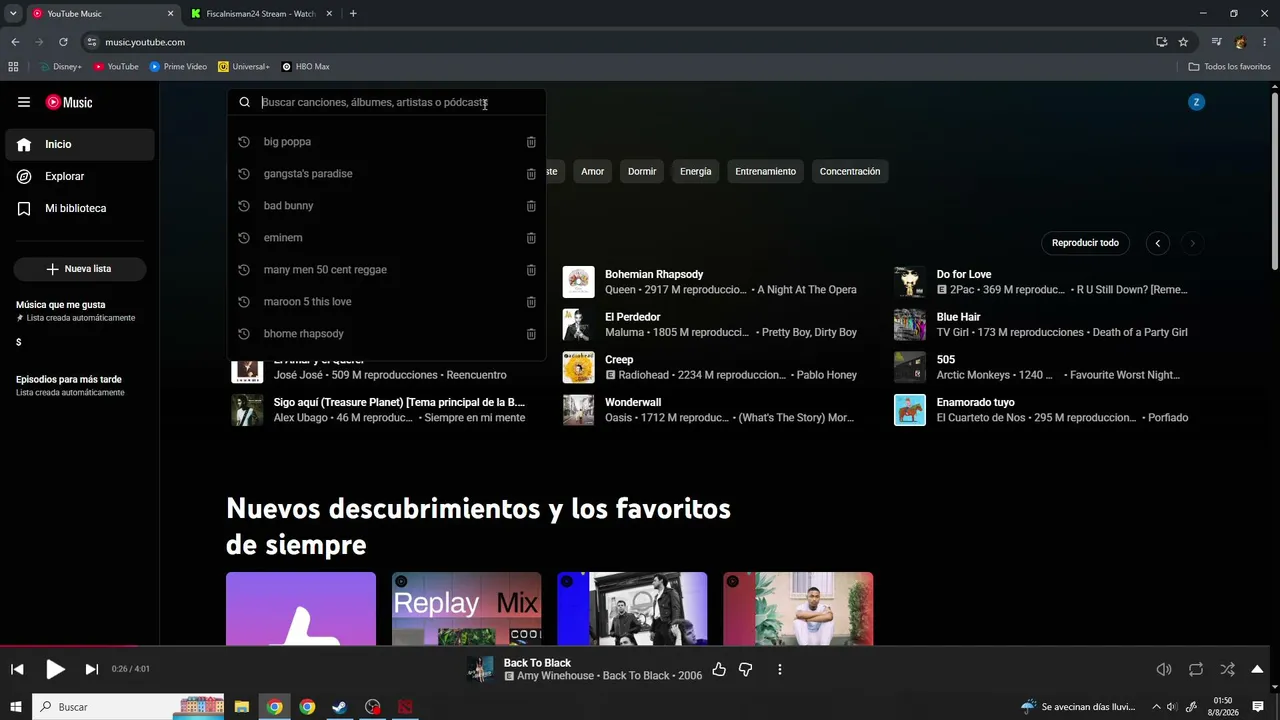Screen dimensions: 1280x720
Task: Switch to the Fiscalnisman24 Stream tab
Action: pos(262,14)
